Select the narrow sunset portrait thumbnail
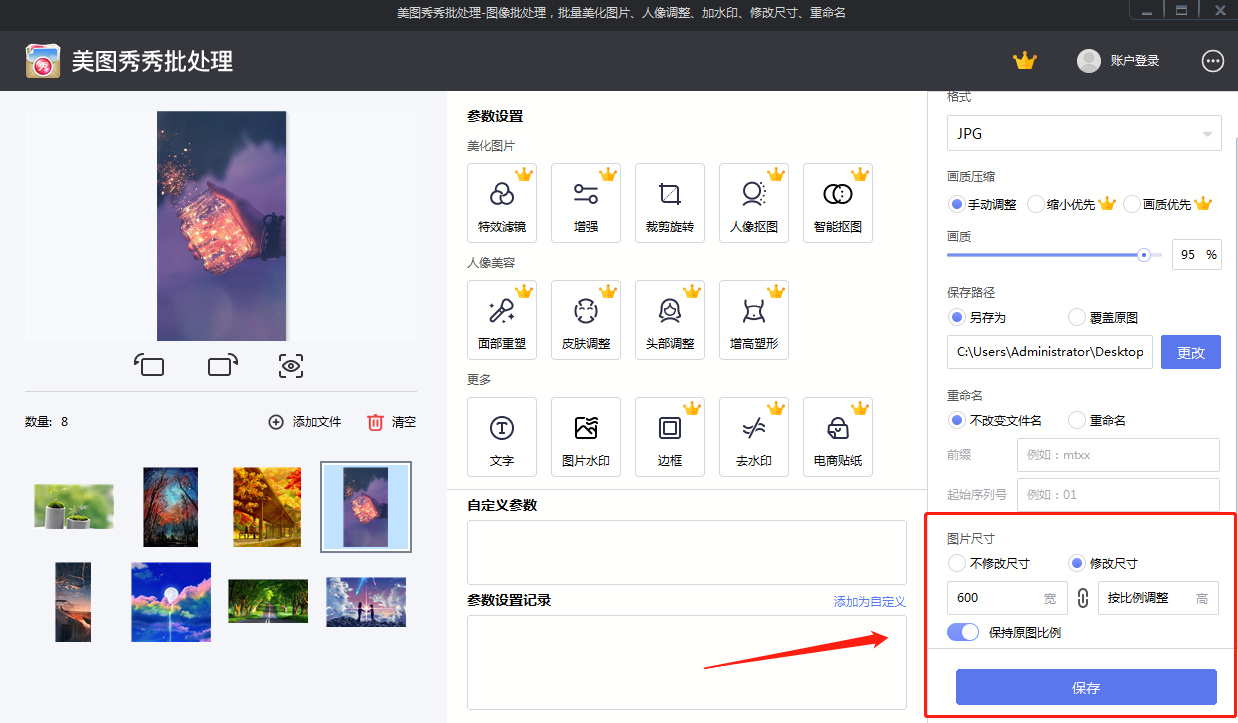The height and width of the screenshot is (723, 1238). coord(73,601)
